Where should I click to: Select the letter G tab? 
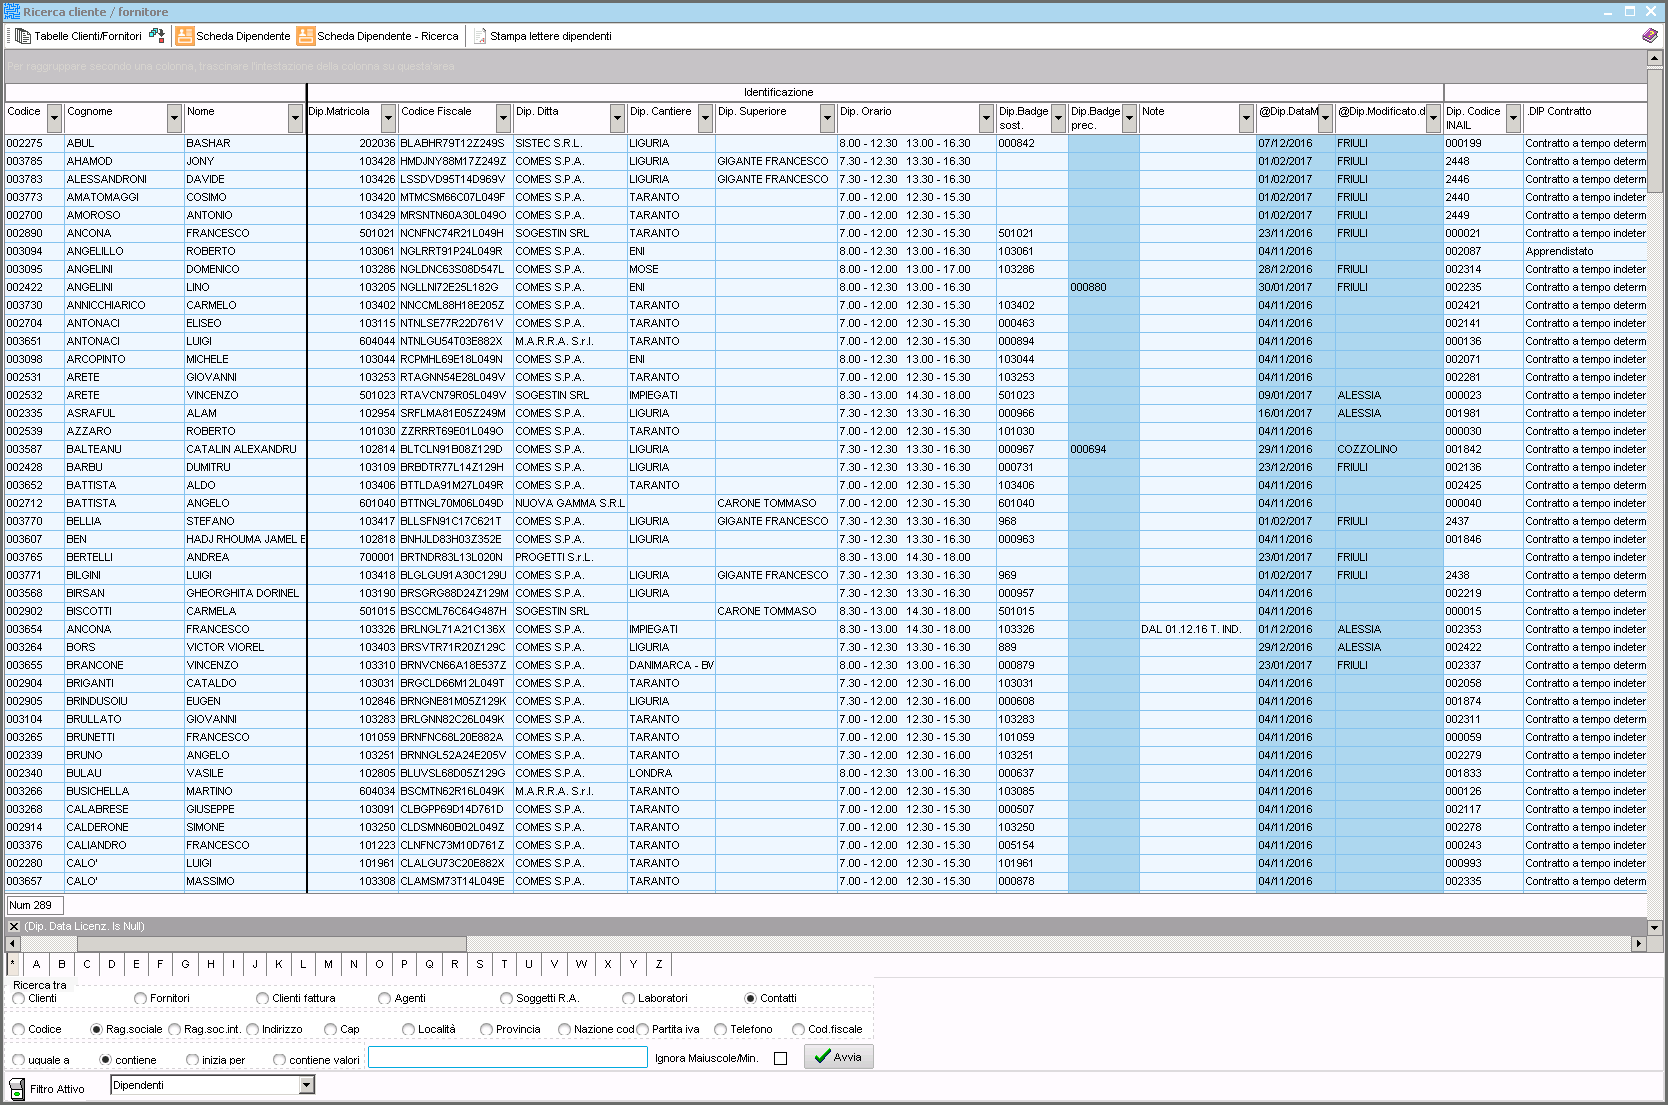[186, 964]
